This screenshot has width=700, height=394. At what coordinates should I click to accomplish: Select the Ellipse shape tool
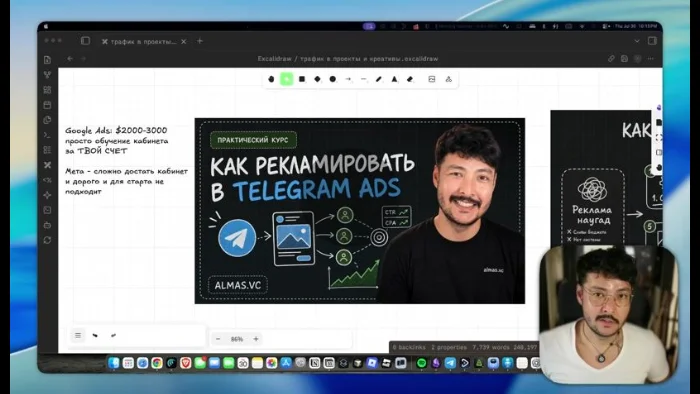(x=333, y=79)
